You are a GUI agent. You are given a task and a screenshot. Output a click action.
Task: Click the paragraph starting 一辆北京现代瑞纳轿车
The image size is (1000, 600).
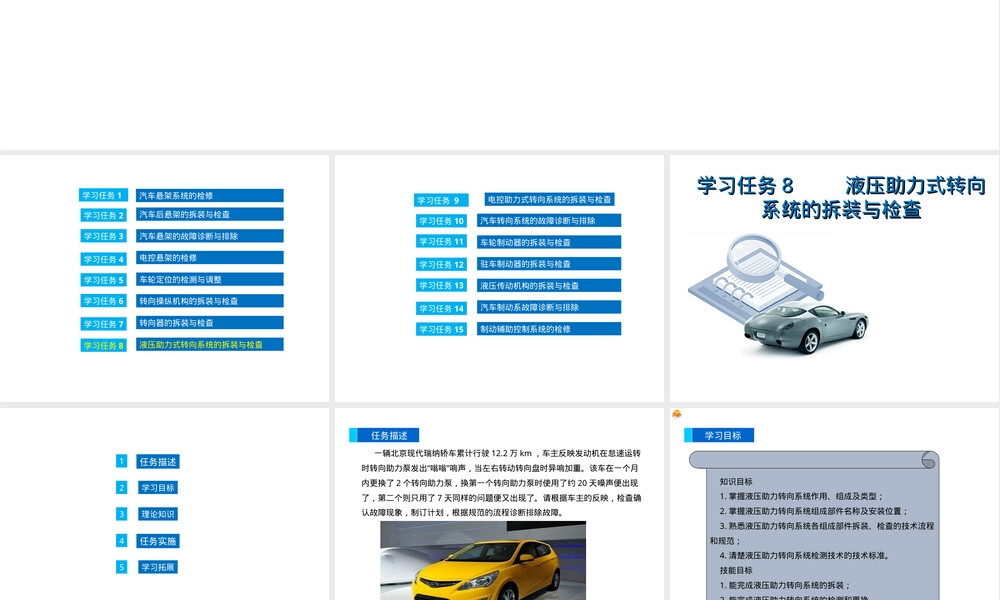pos(501,483)
